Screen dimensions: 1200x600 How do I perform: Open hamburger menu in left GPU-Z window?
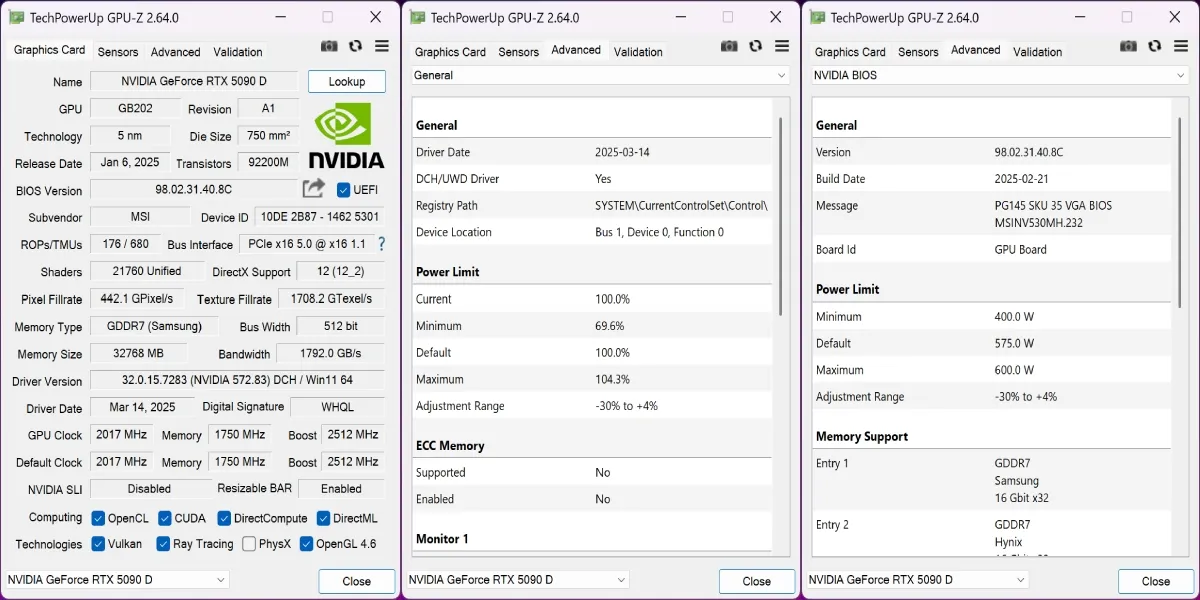[x=382, y=46]
